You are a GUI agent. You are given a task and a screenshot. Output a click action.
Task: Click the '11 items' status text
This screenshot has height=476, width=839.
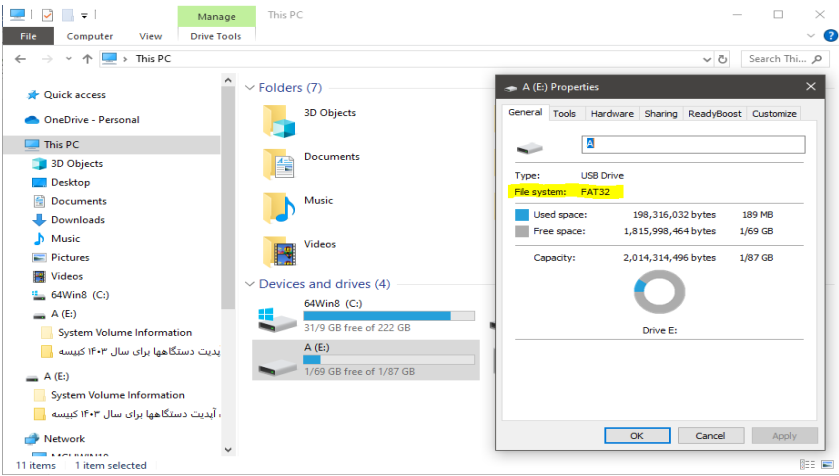pos(36,465)
